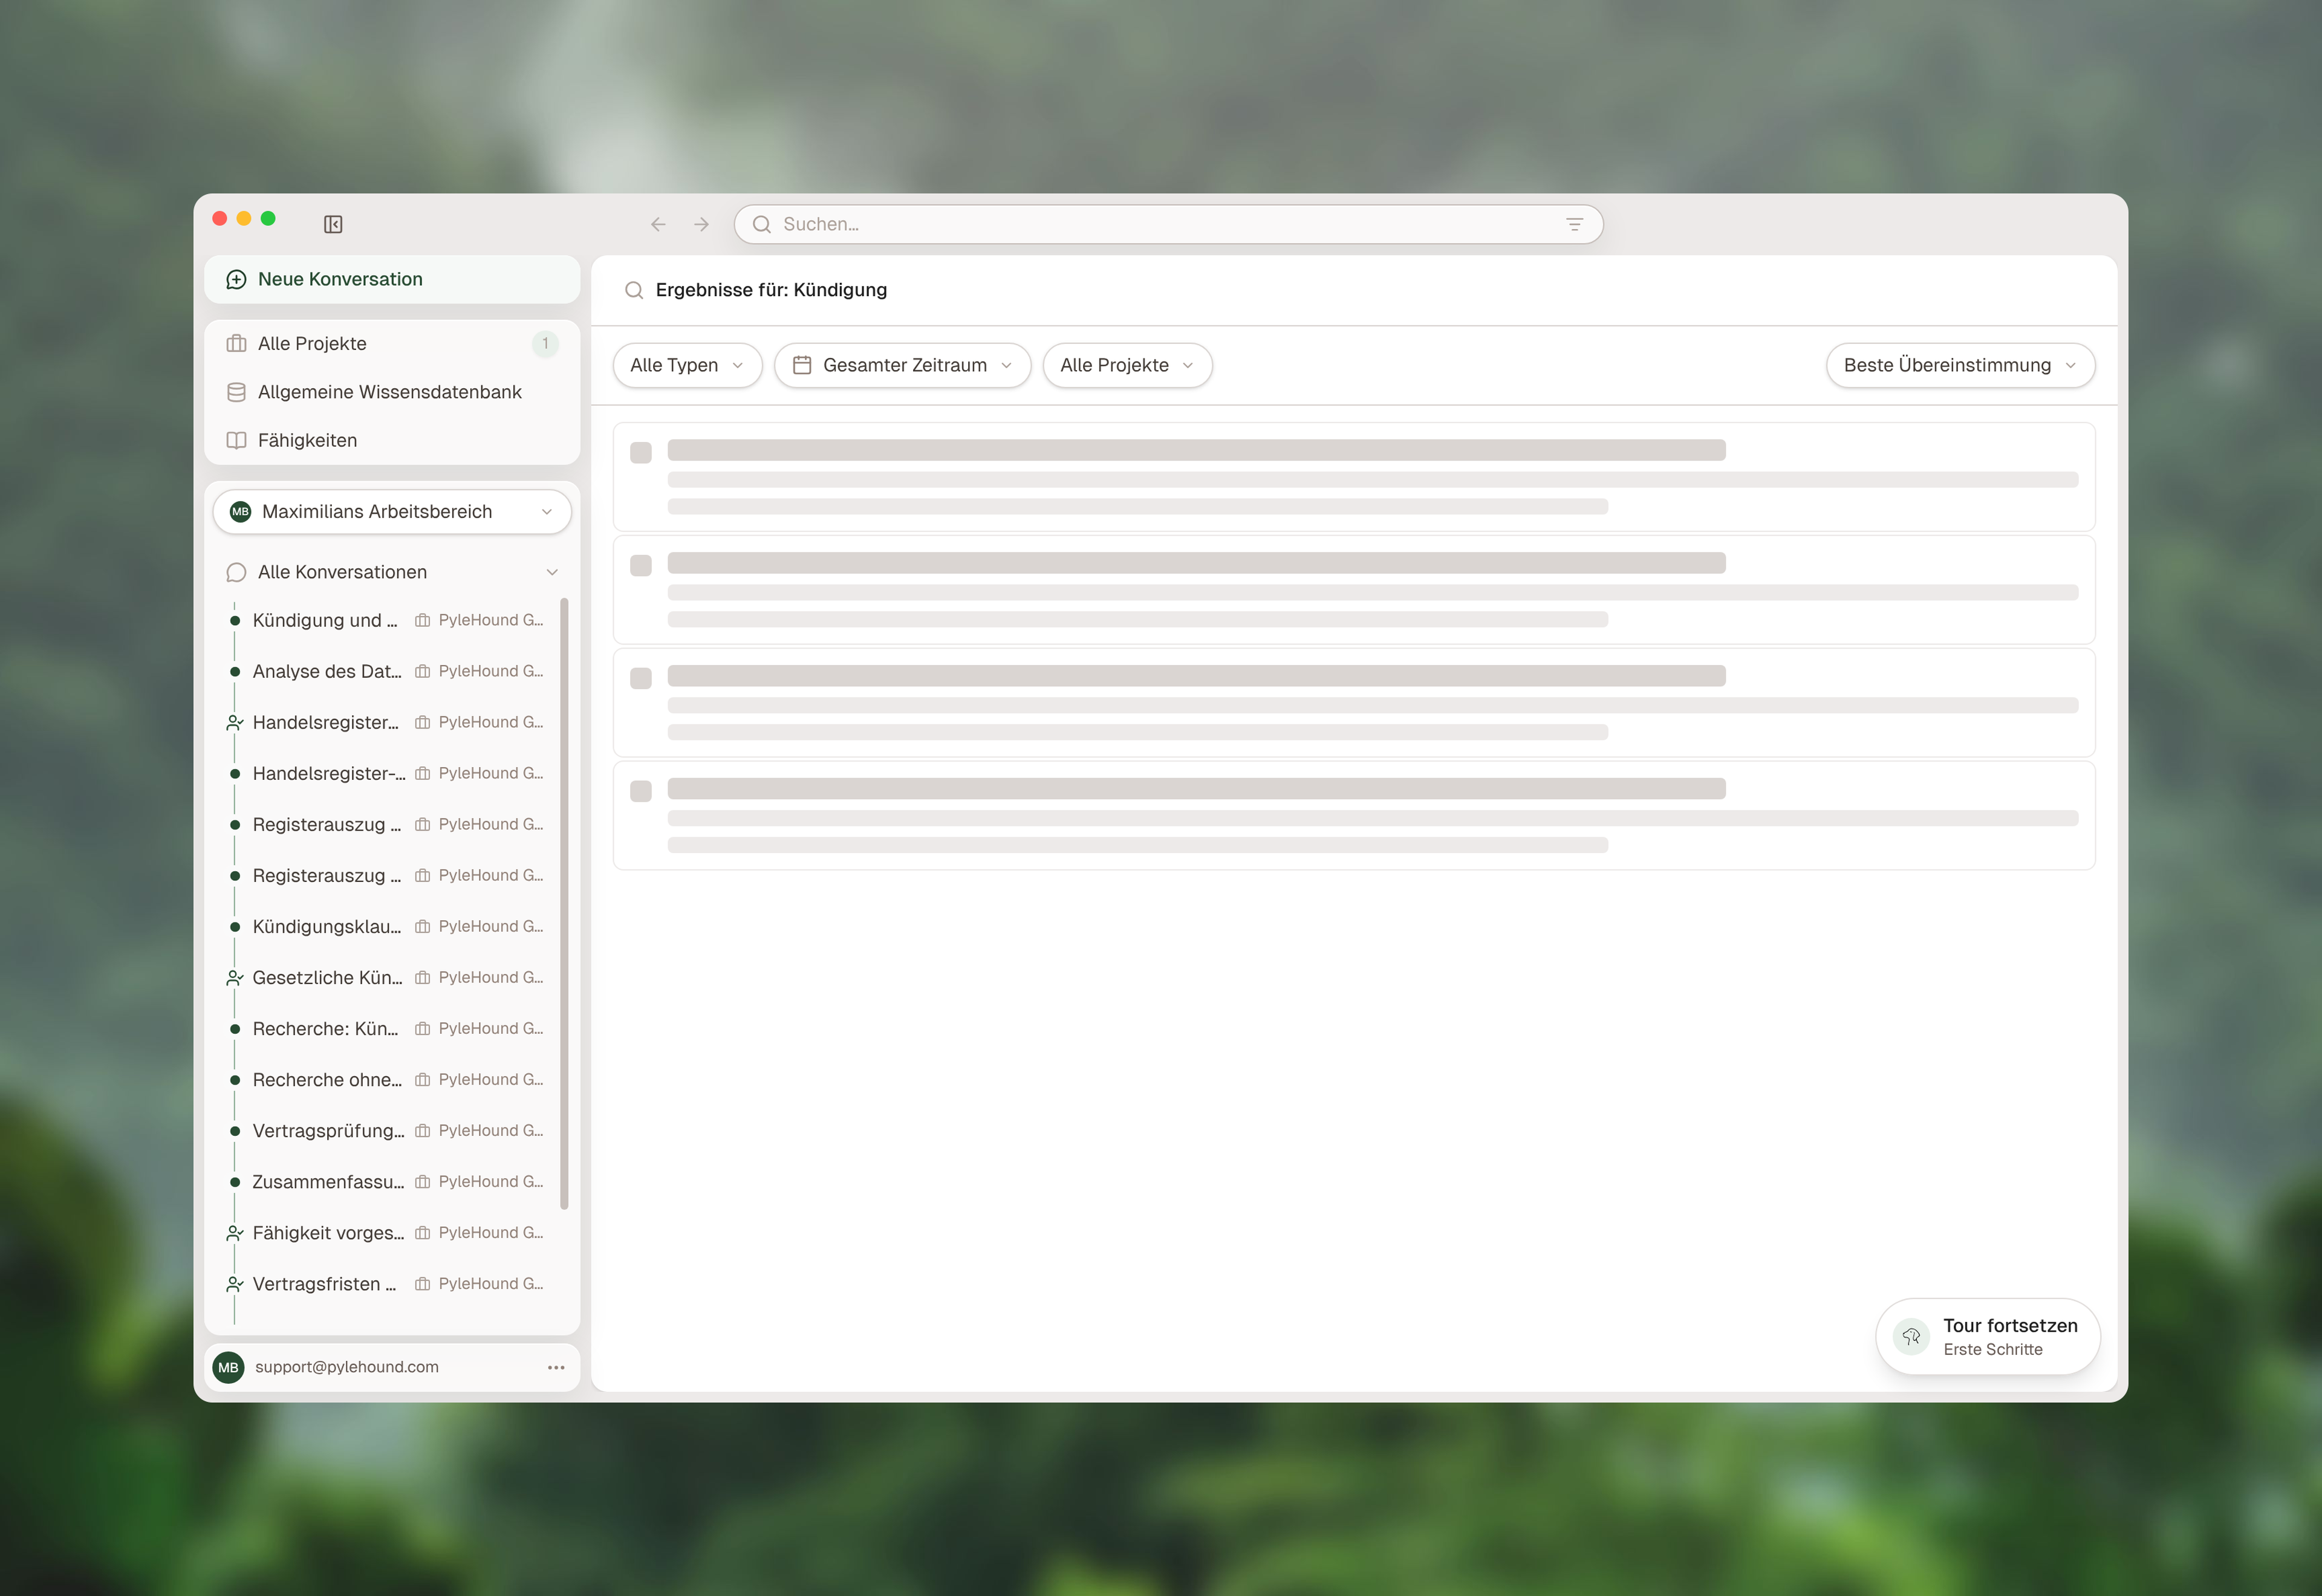The height and width of the screenshot is (1596, 2322).
Task: Click the calendar icon in Gesamter Zeitraum
Action: [802, 365]
